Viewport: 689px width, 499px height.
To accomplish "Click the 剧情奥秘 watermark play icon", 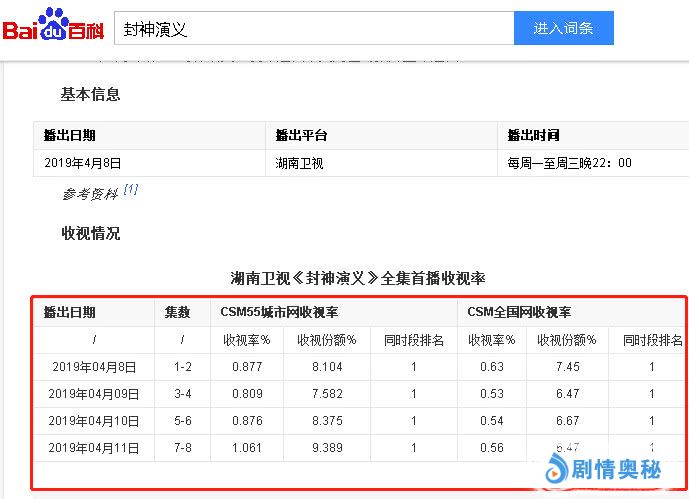I will point(555,467).
